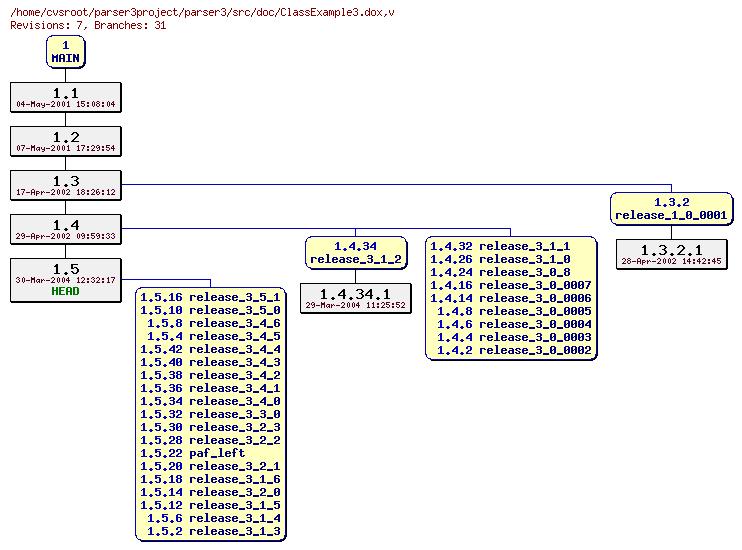Click 1.4.8 release_3_0_0005 entry
The height and width of the screenshot is (550, 742).
click(514, 311)
